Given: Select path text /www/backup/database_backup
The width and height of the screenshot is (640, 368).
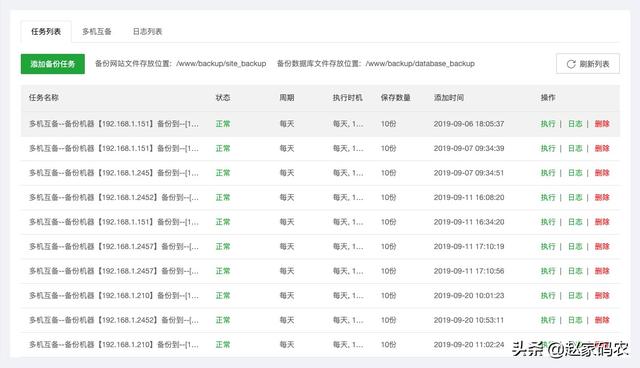Looking at the screenshot, I should point(420,64).
